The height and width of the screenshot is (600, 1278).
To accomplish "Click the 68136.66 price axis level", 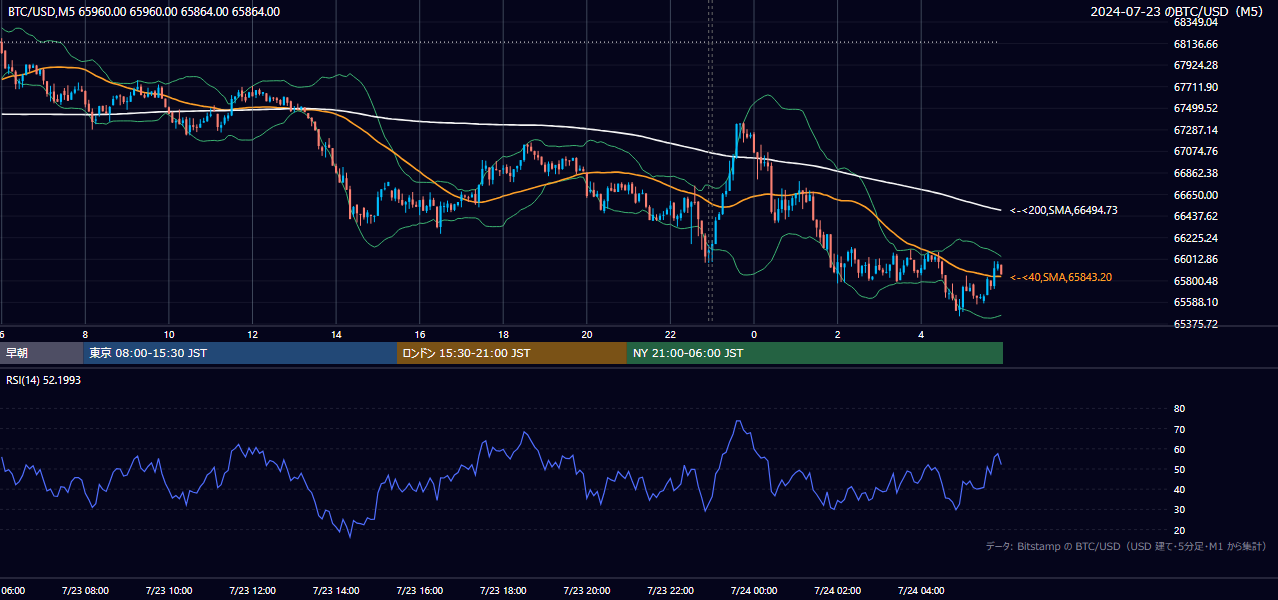I will tap(1196, 44).
